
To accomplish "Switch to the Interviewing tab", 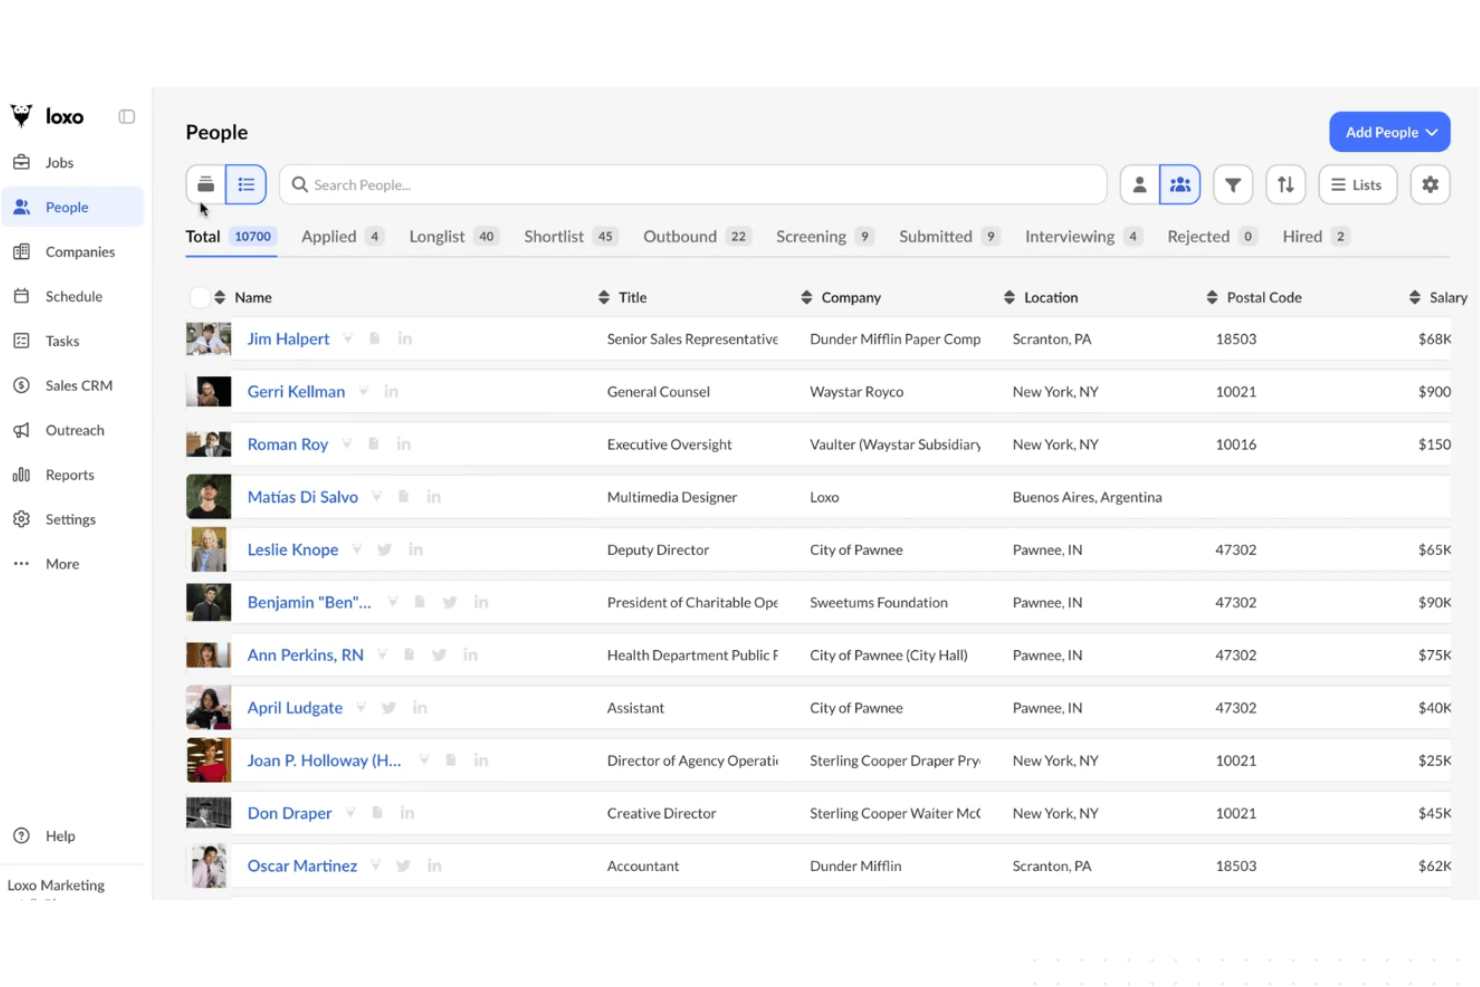I will tap(1083, 237).
